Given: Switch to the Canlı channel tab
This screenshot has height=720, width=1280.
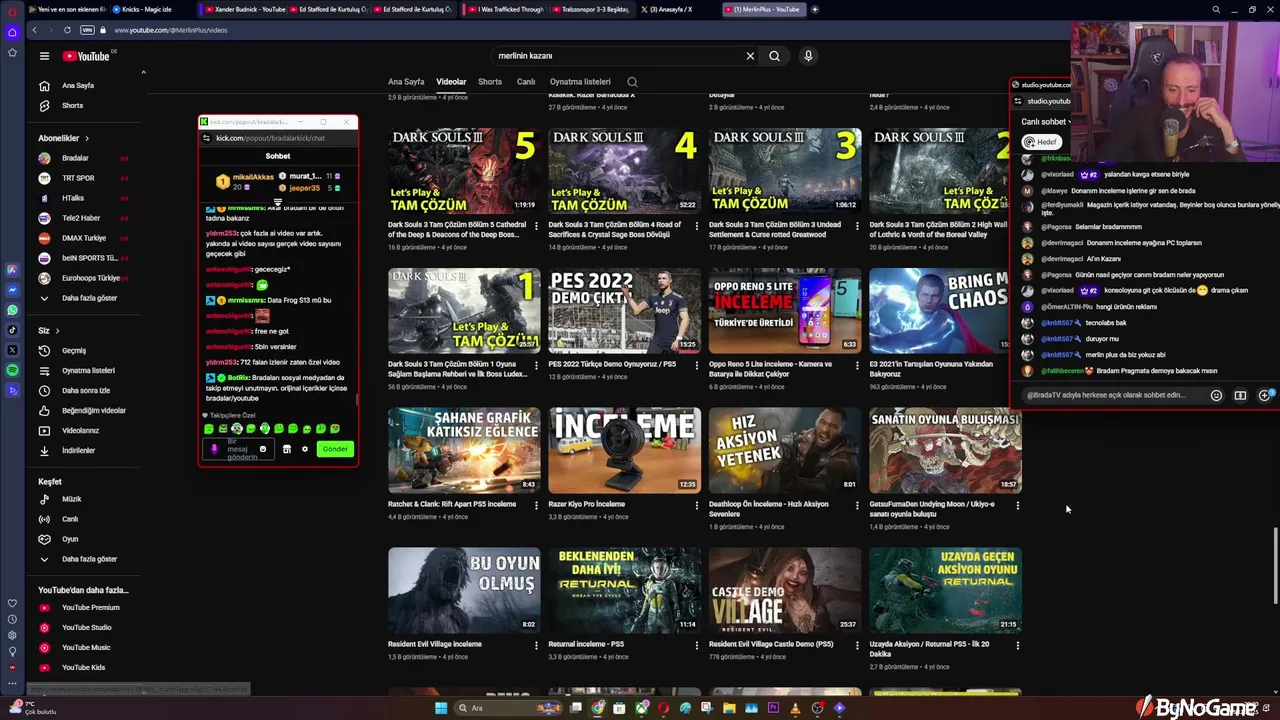Looking at the screenshot, I should coord(526,82).
